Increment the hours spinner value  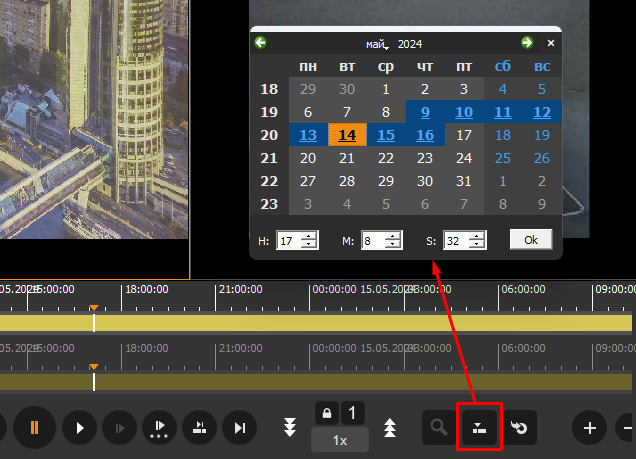coord(311,236)
